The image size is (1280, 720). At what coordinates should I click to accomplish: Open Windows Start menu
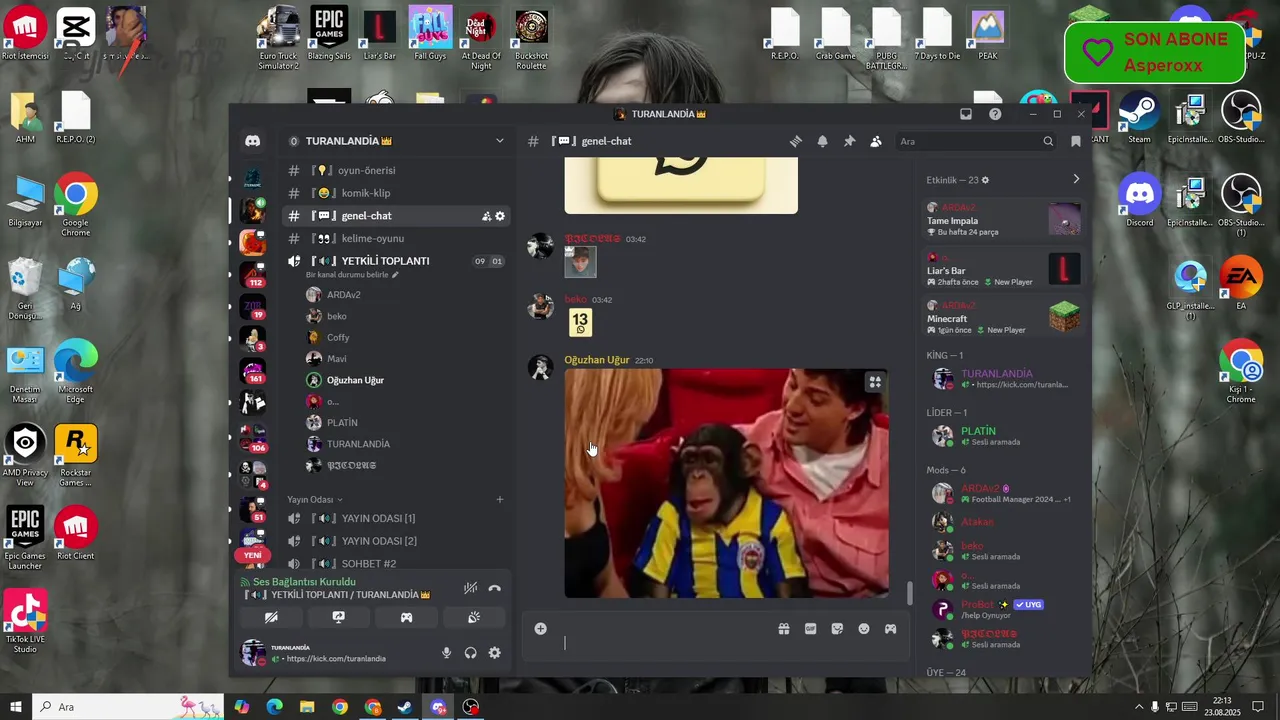pos(15,707)
